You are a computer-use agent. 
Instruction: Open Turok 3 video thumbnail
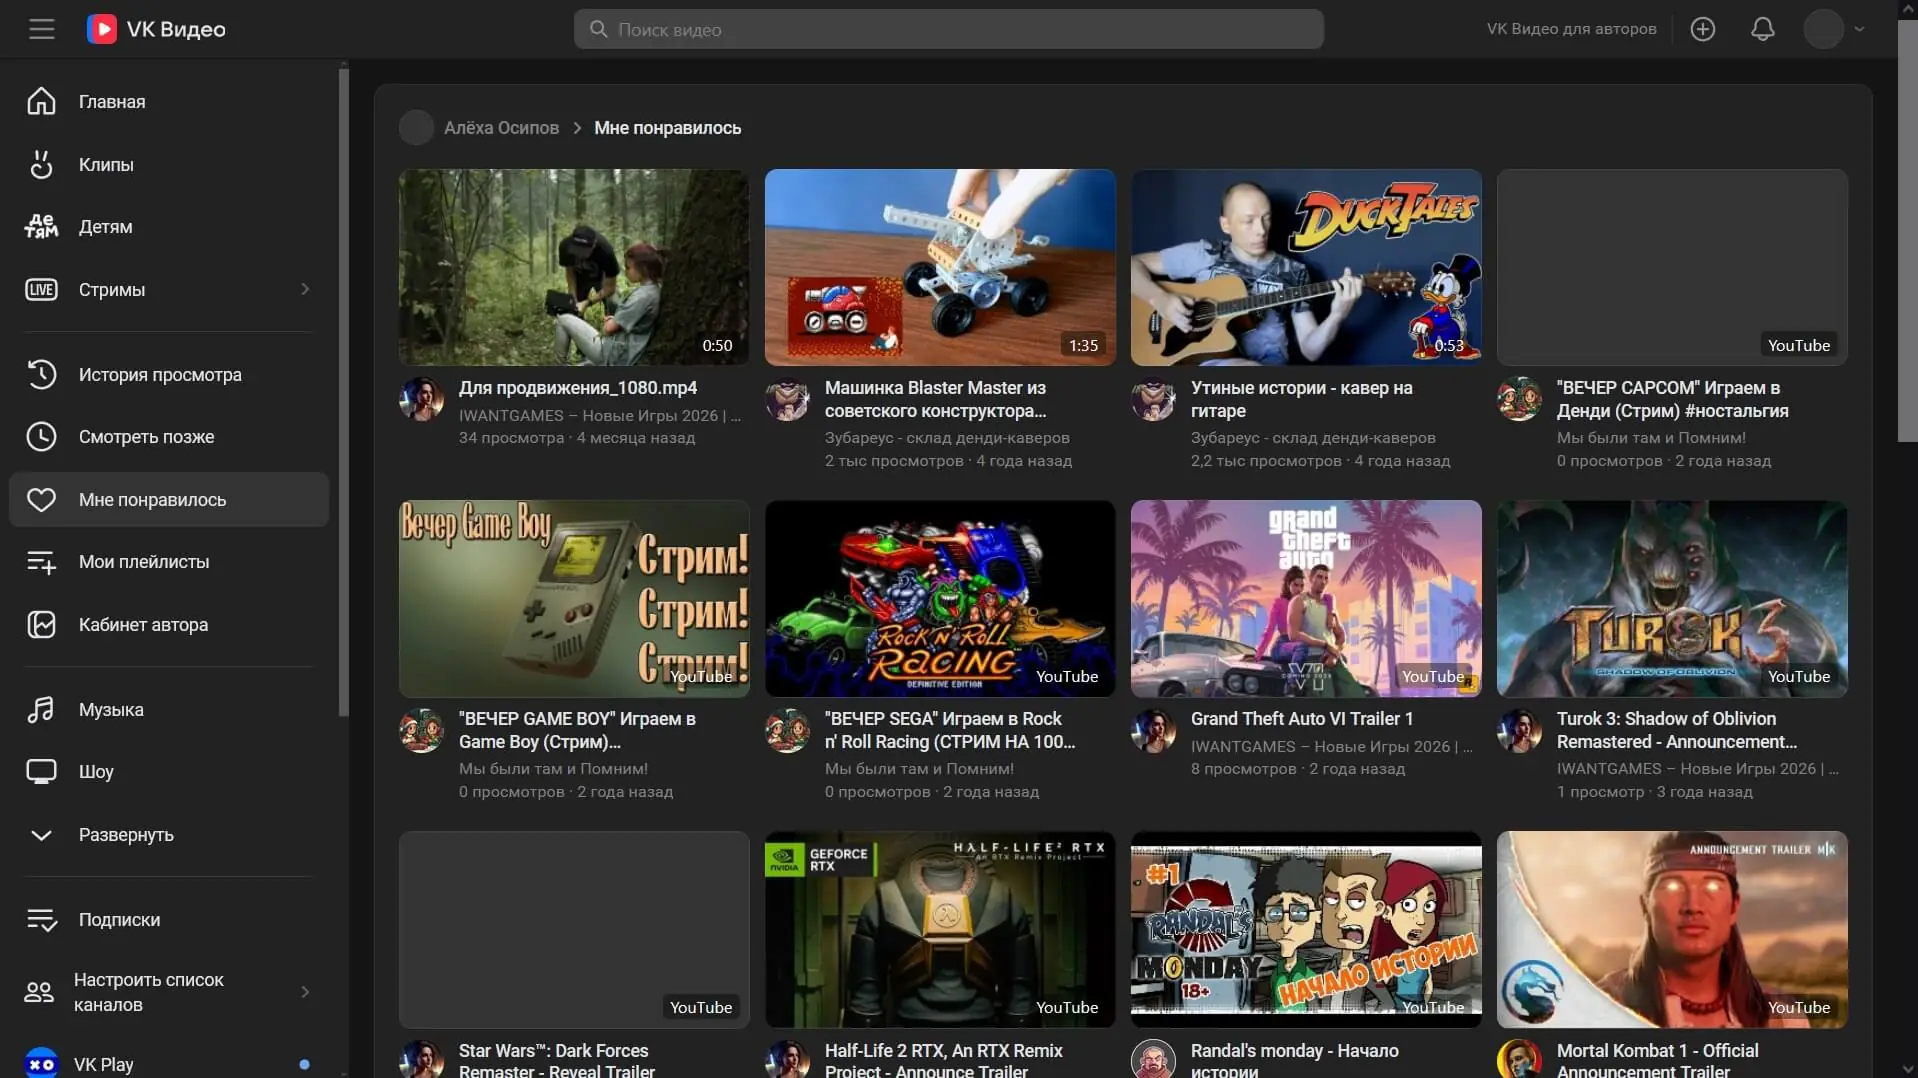(x=1671, y=598)
